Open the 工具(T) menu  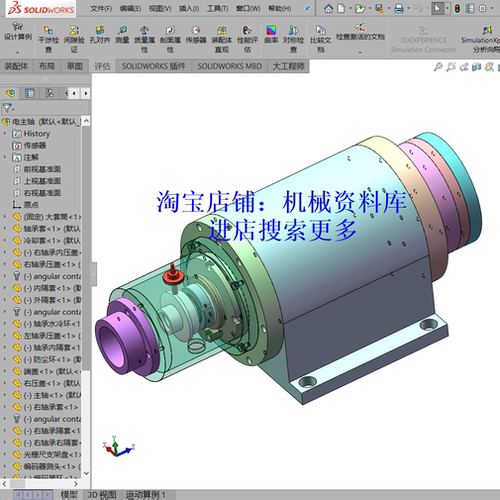click(217, 9)
